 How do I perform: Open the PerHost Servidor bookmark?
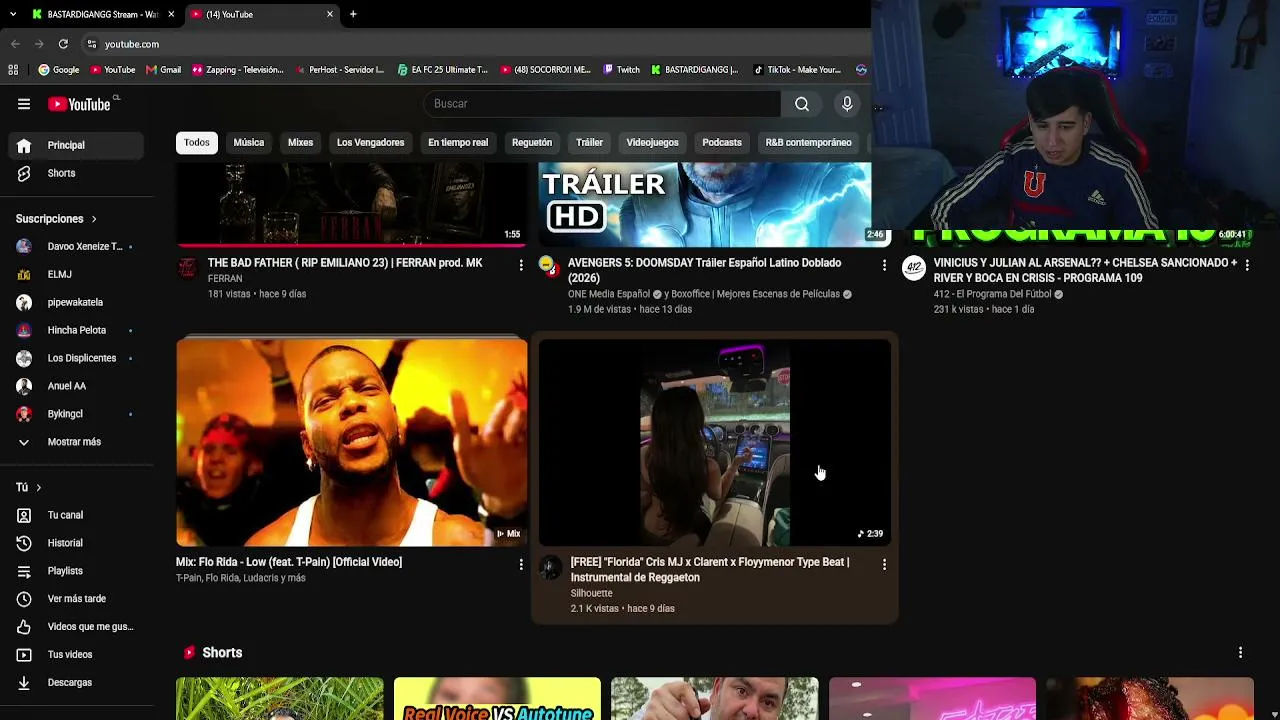[x=338, y=70]
